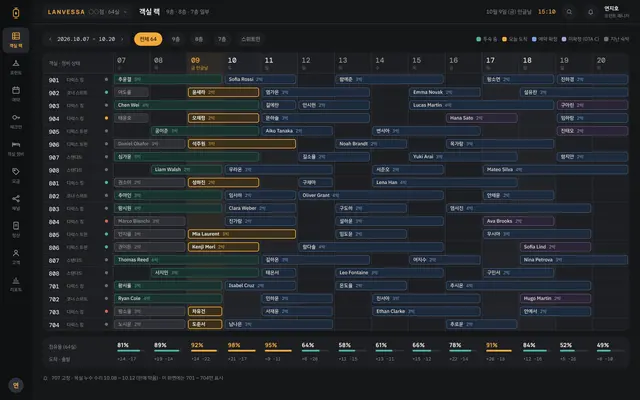The height and width of the screenshot is (400, 640).
Task: Go to next date range arrow
Action: click(122, 39)
